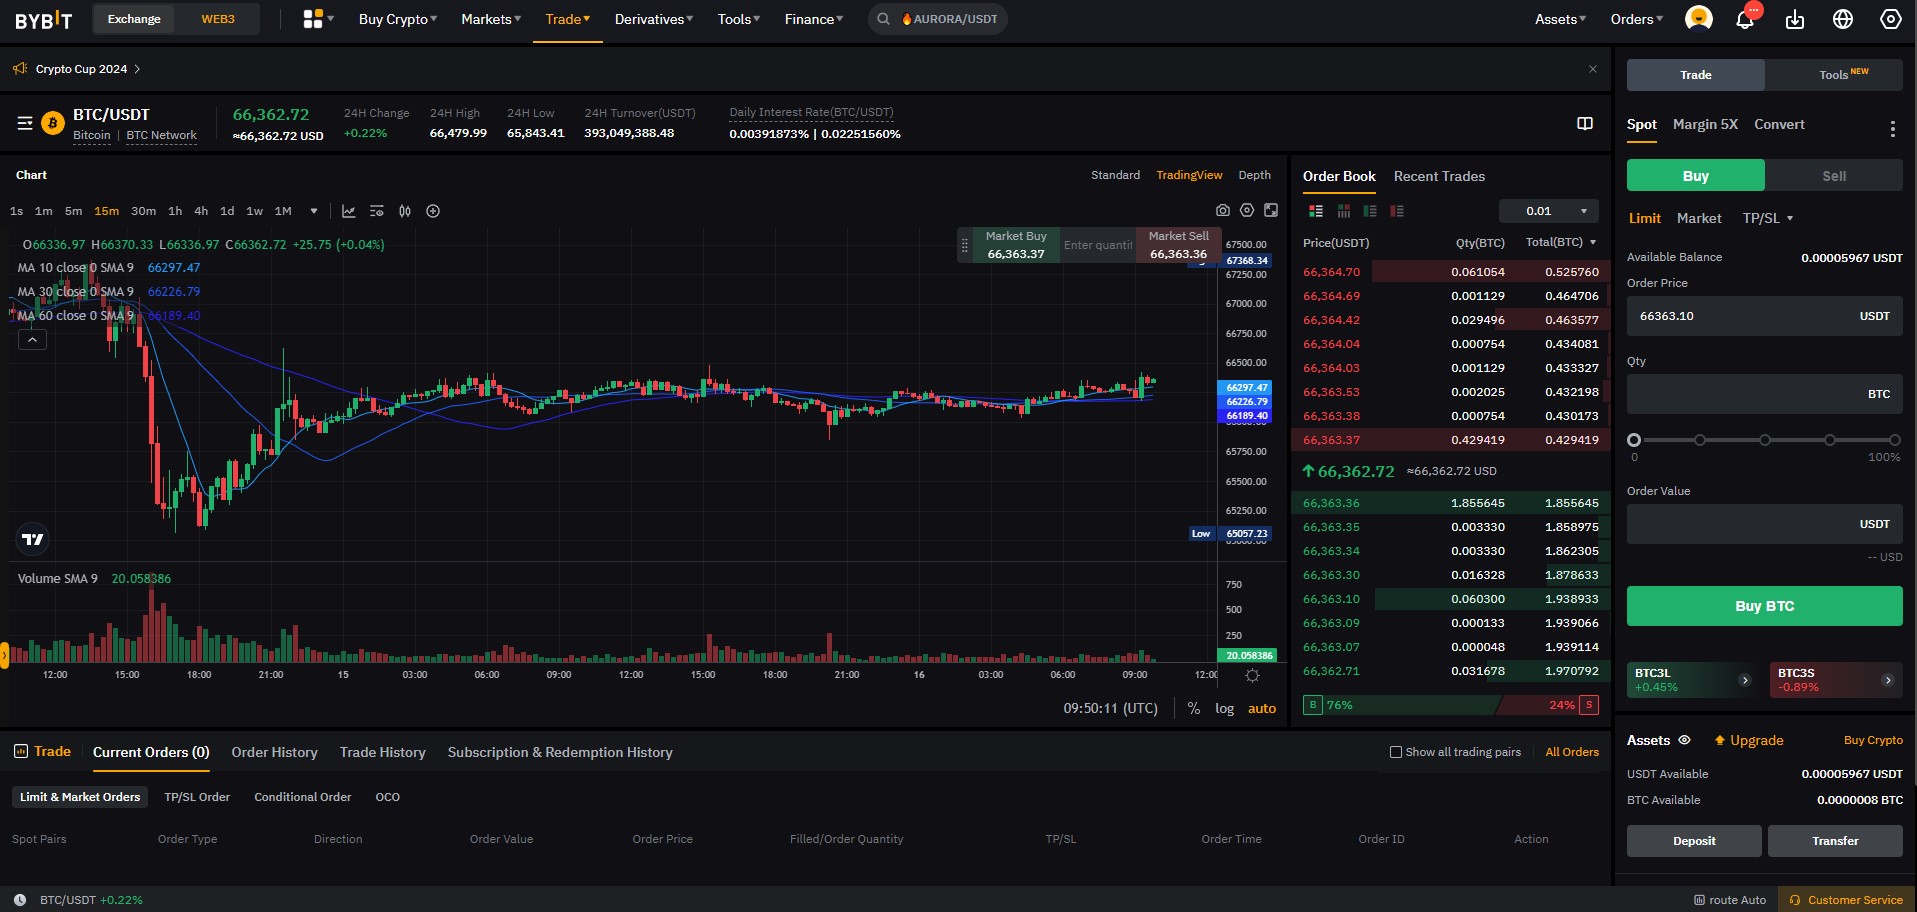Expand the chart to fullscreen icon

1271,210
